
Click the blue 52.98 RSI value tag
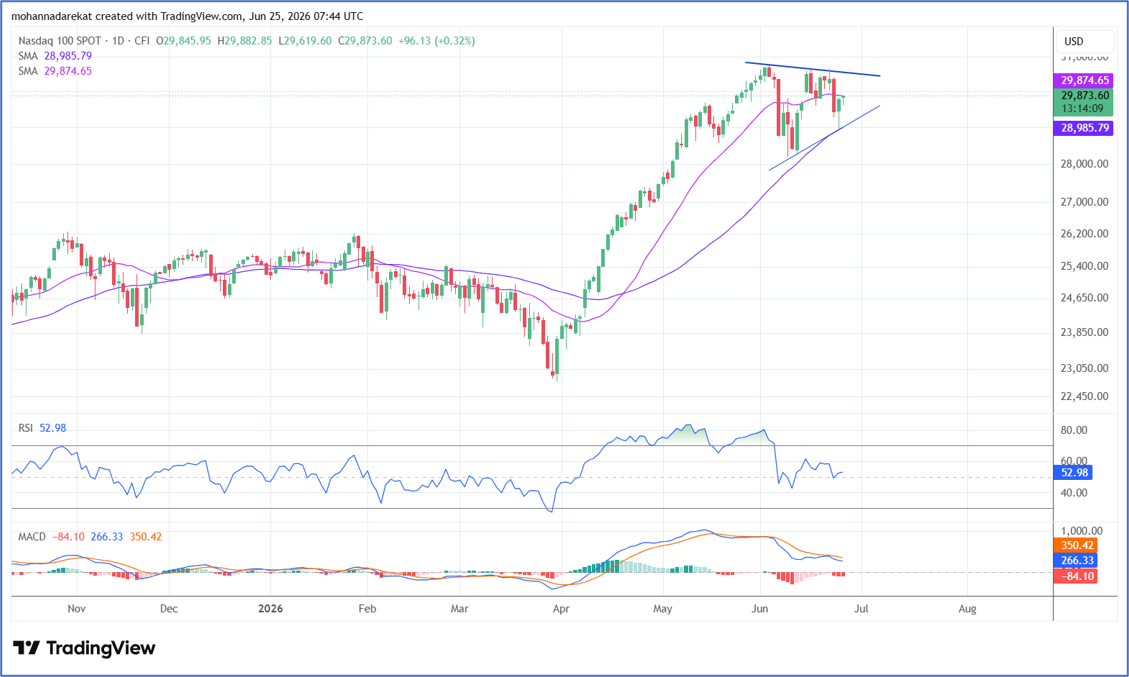[1073, 472]
